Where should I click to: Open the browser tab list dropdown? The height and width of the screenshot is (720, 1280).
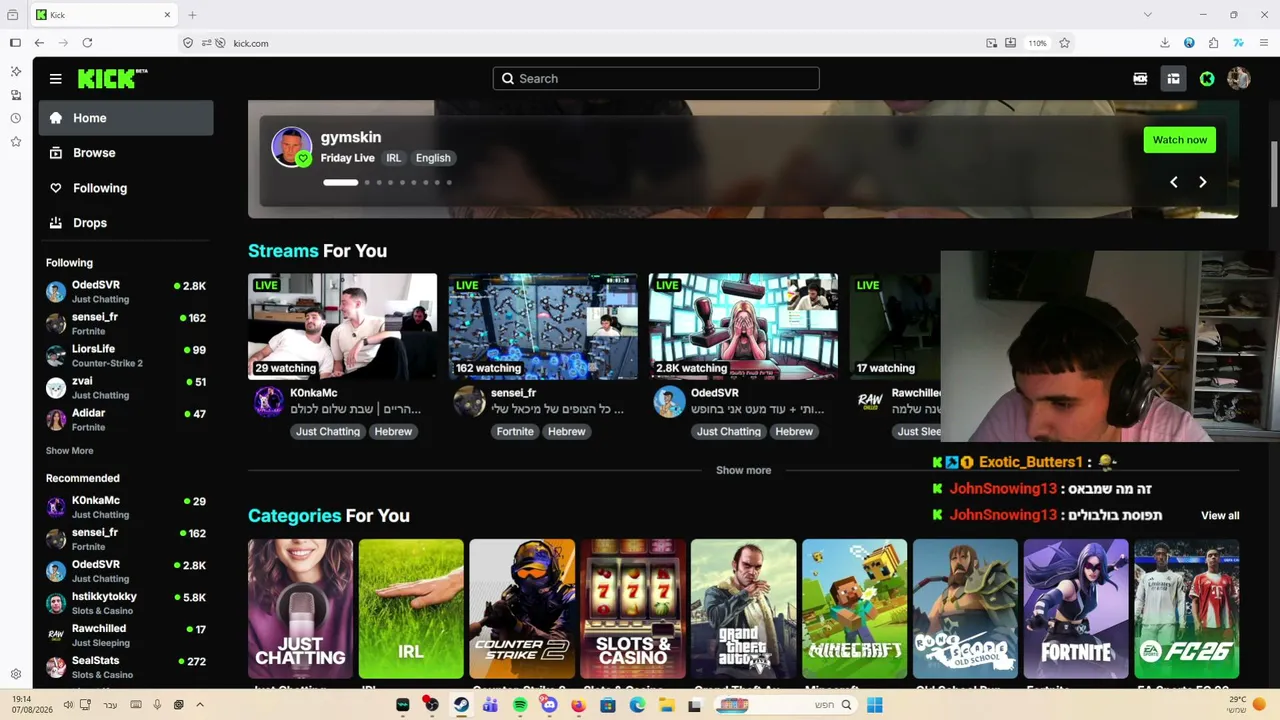(x=1147, y=15)
